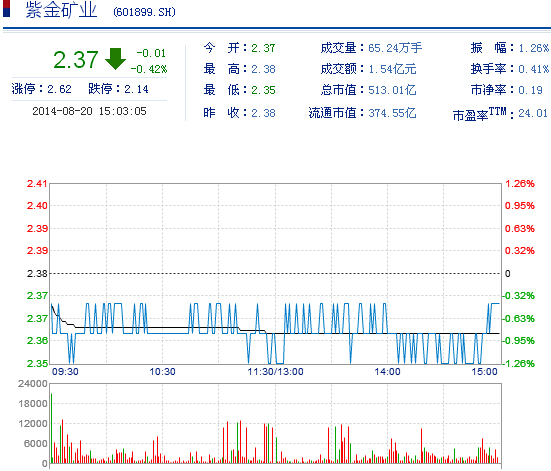Click the 14:00 time axis marker
The height and width of the screenshot is (471, 551).
(x=387, y=372)
